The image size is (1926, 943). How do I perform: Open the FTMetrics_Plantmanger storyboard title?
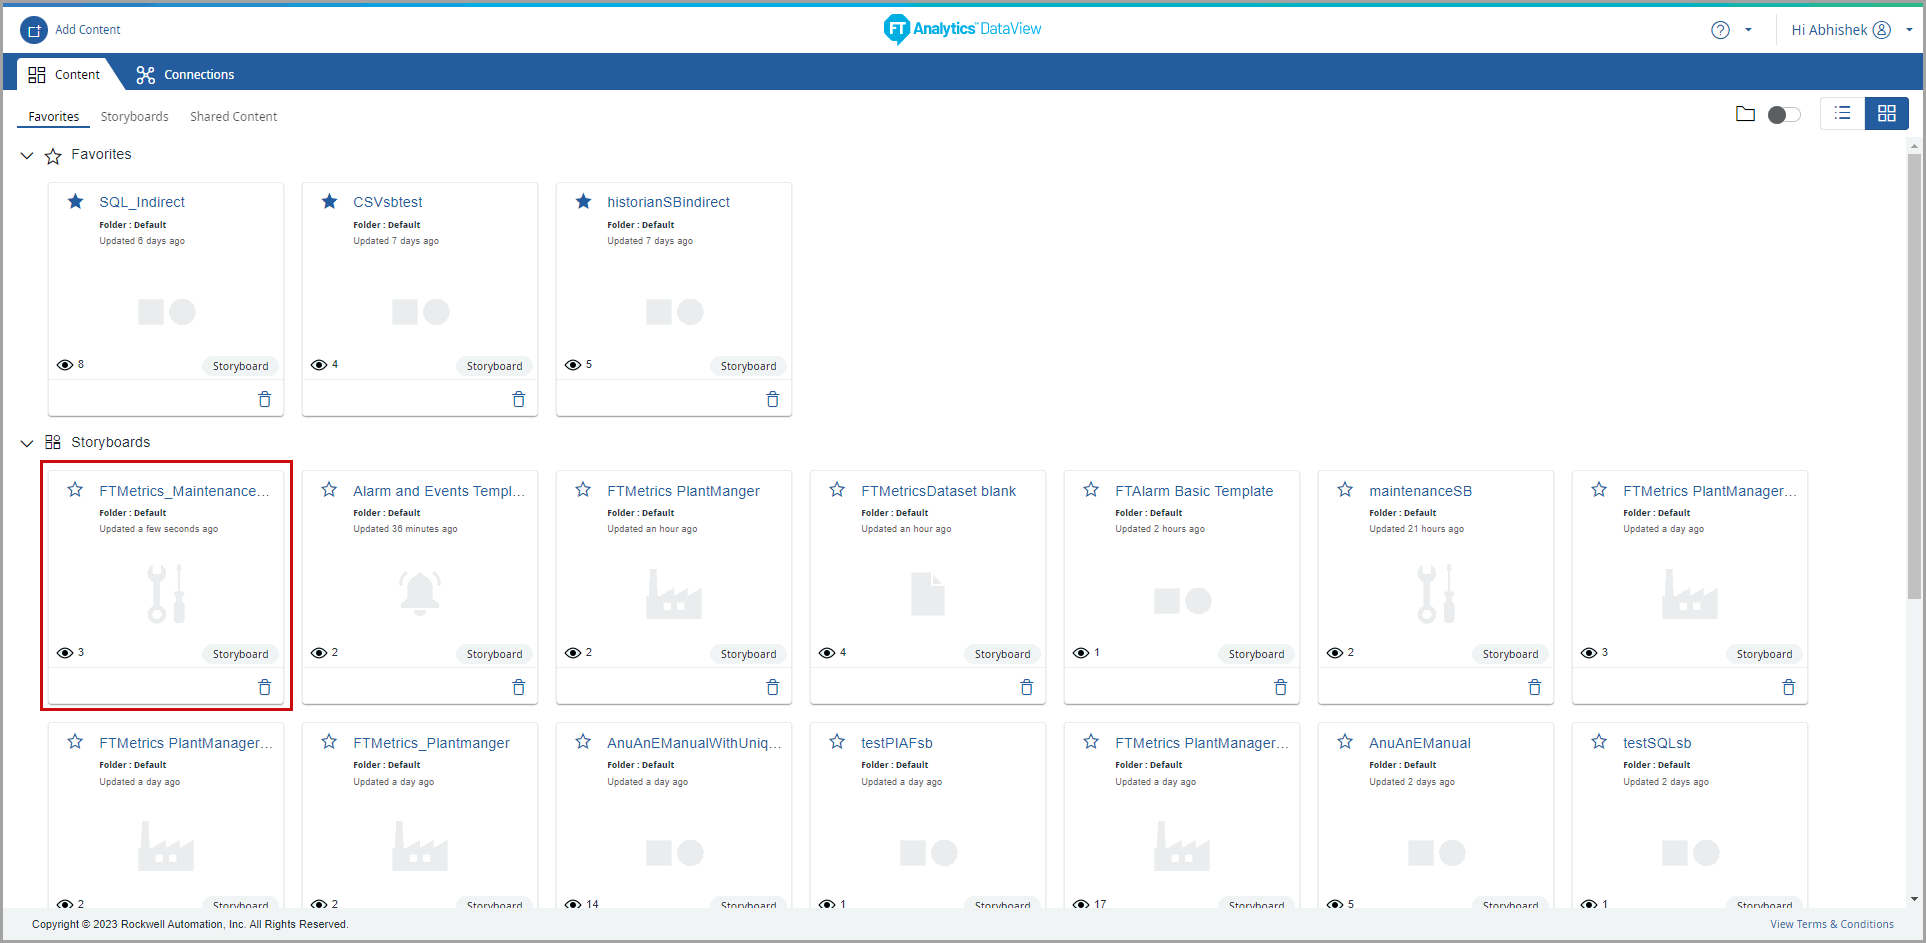(431, 743)
